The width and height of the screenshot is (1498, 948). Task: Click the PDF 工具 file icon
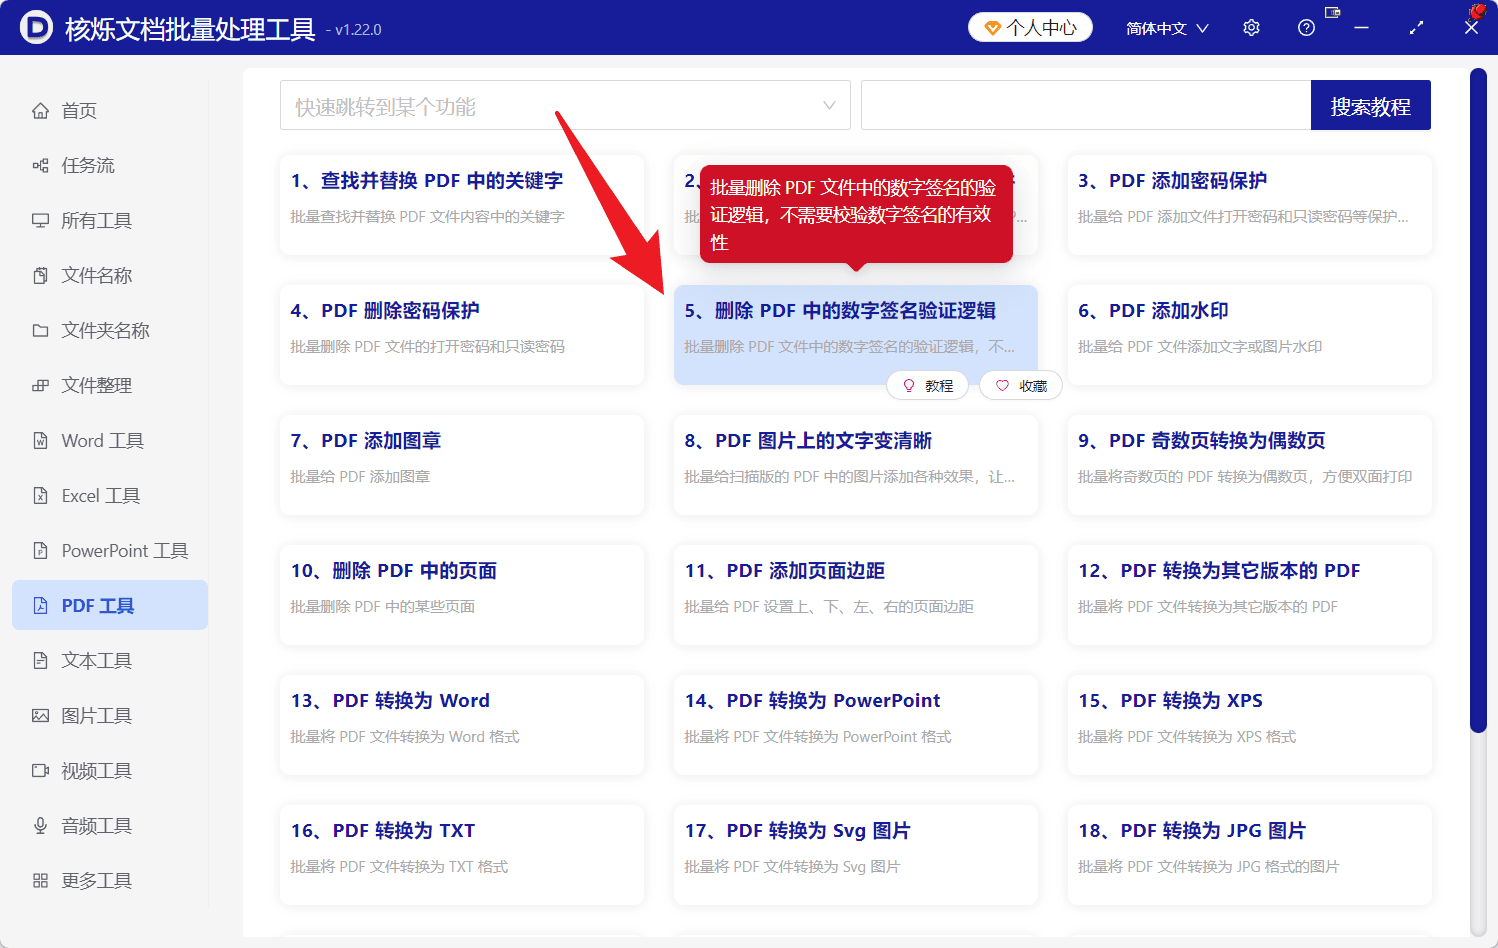40,606
